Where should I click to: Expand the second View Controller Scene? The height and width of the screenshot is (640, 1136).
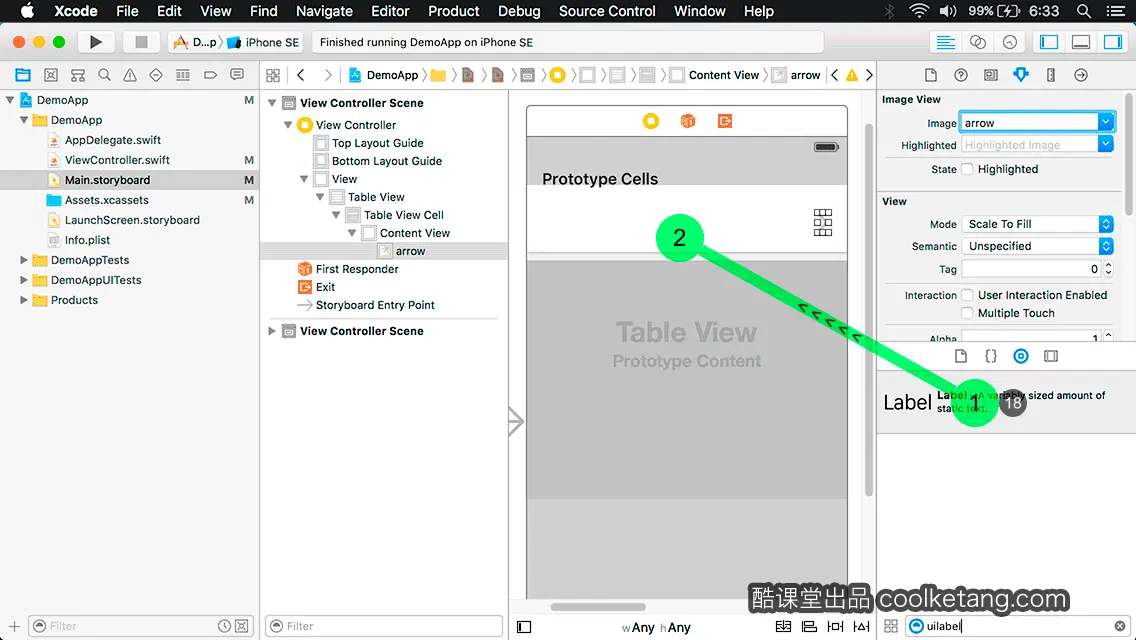coord(272,331)
